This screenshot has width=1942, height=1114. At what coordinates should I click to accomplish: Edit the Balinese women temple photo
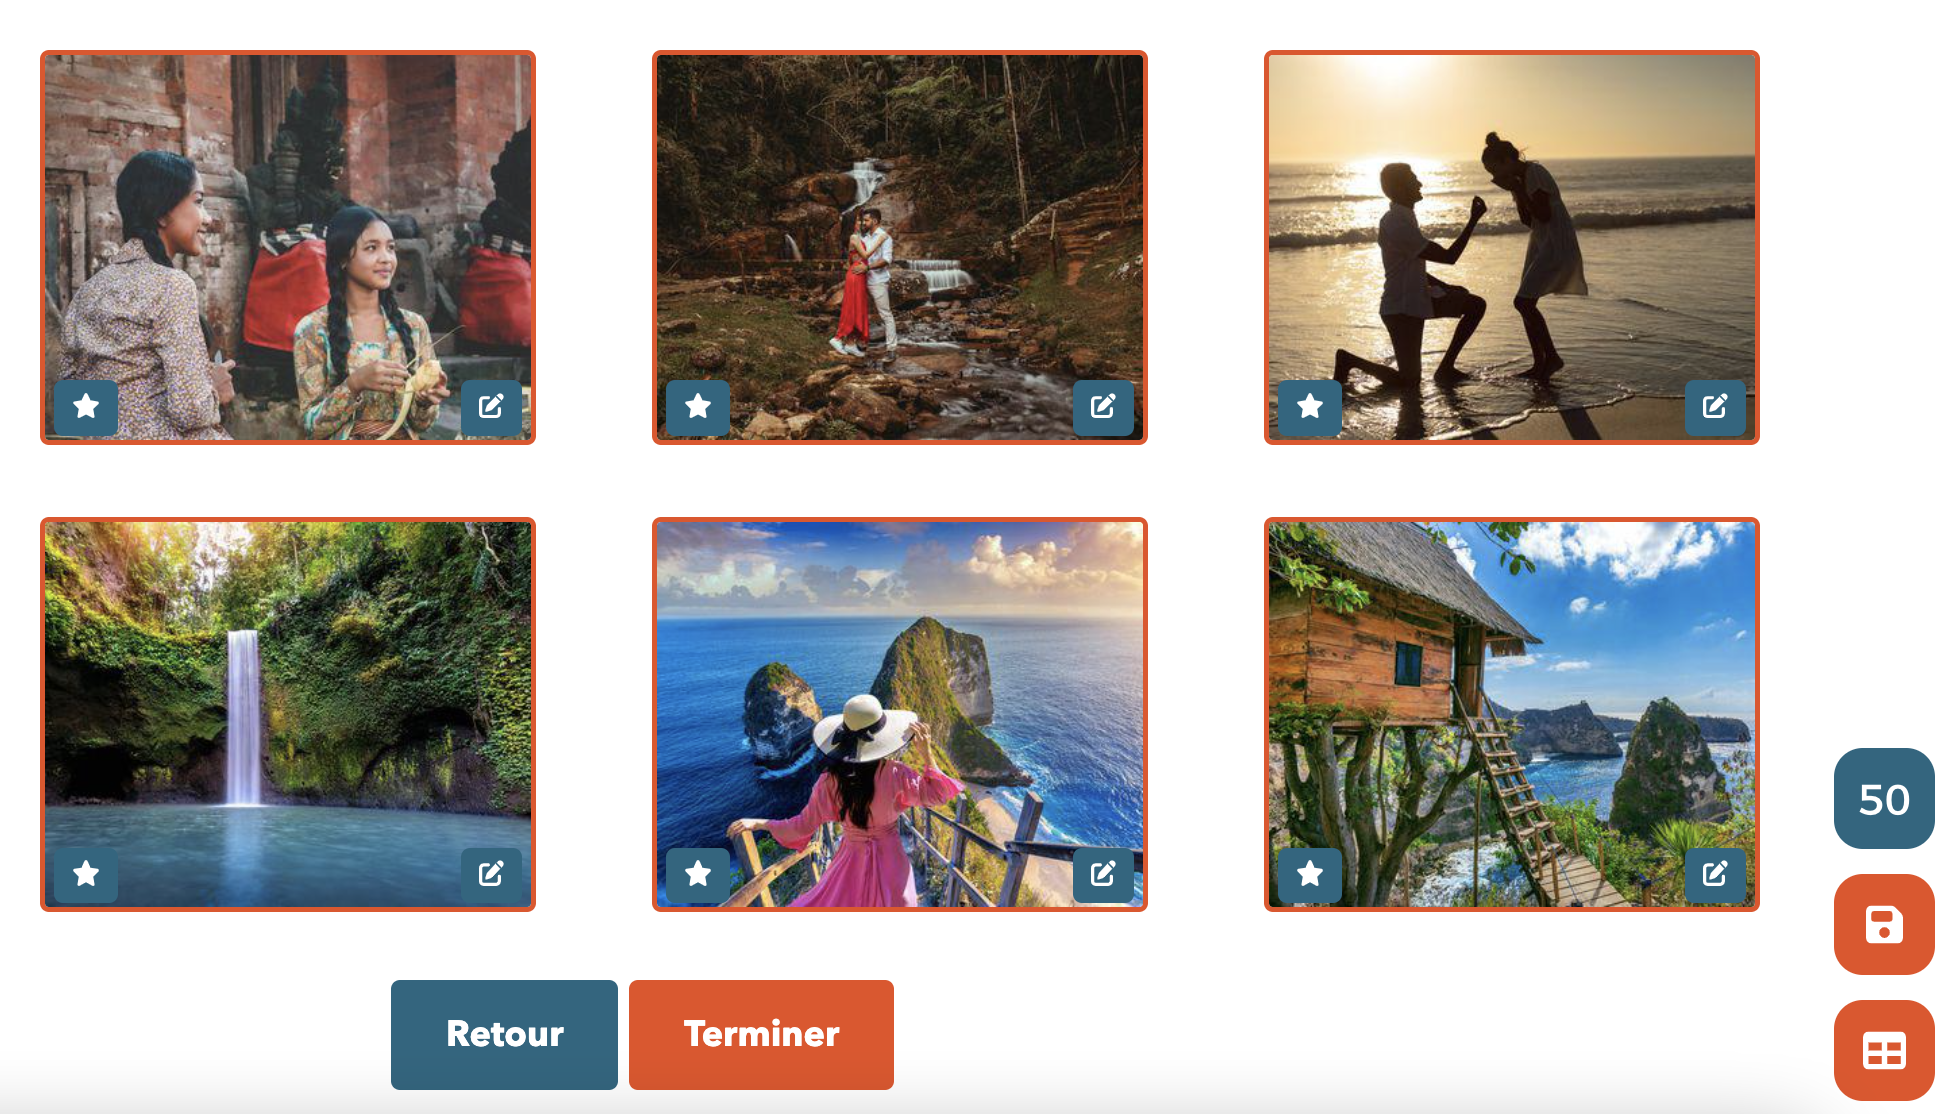pos(491,406)
